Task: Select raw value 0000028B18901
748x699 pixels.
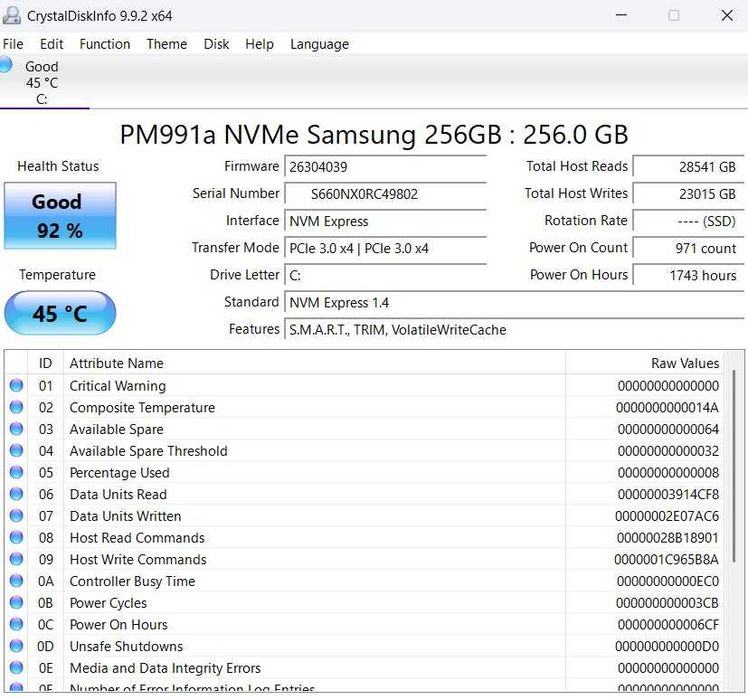Action: pos(668,538)
